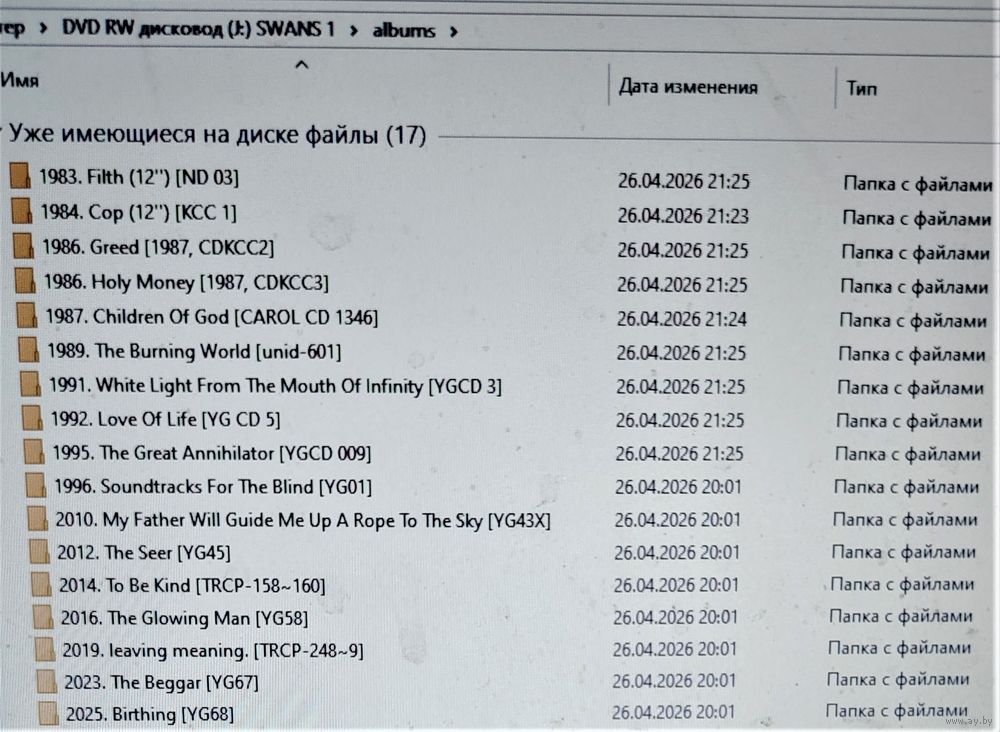Click folder icon of 1984. Cop (12'')
This screenshot has width=1000, height=732.
tap(21, 212)
